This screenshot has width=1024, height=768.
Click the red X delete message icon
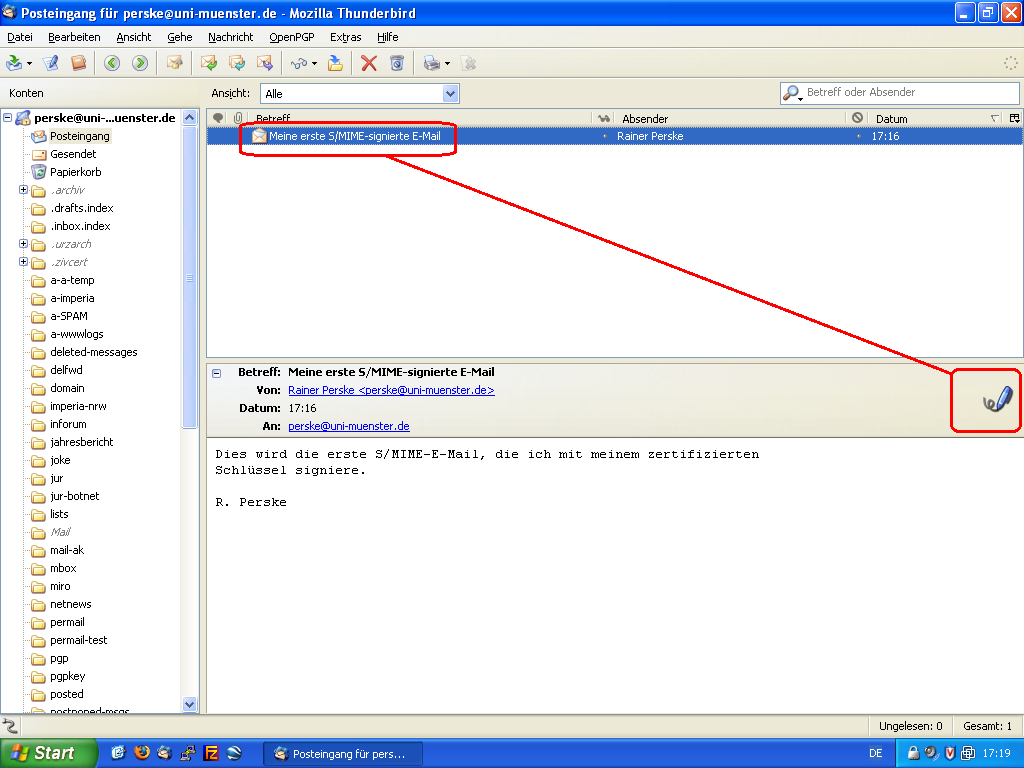[369, 63]
